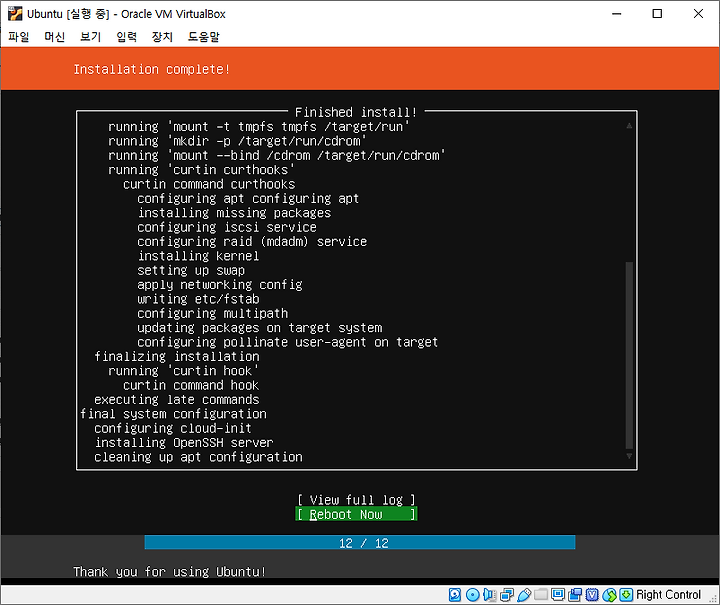This screenshot has width=720, height=605.
Task: Click the 'Finished install!' title
Action: click(x=356, y=112)
